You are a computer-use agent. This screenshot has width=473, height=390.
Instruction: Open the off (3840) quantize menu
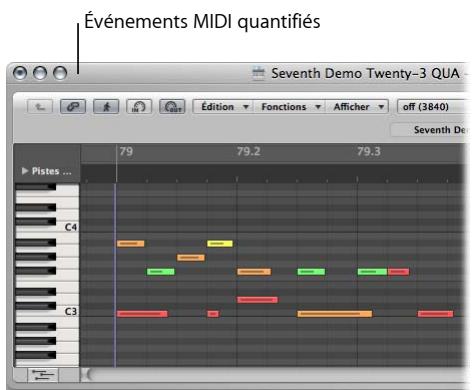click(432, 107)
